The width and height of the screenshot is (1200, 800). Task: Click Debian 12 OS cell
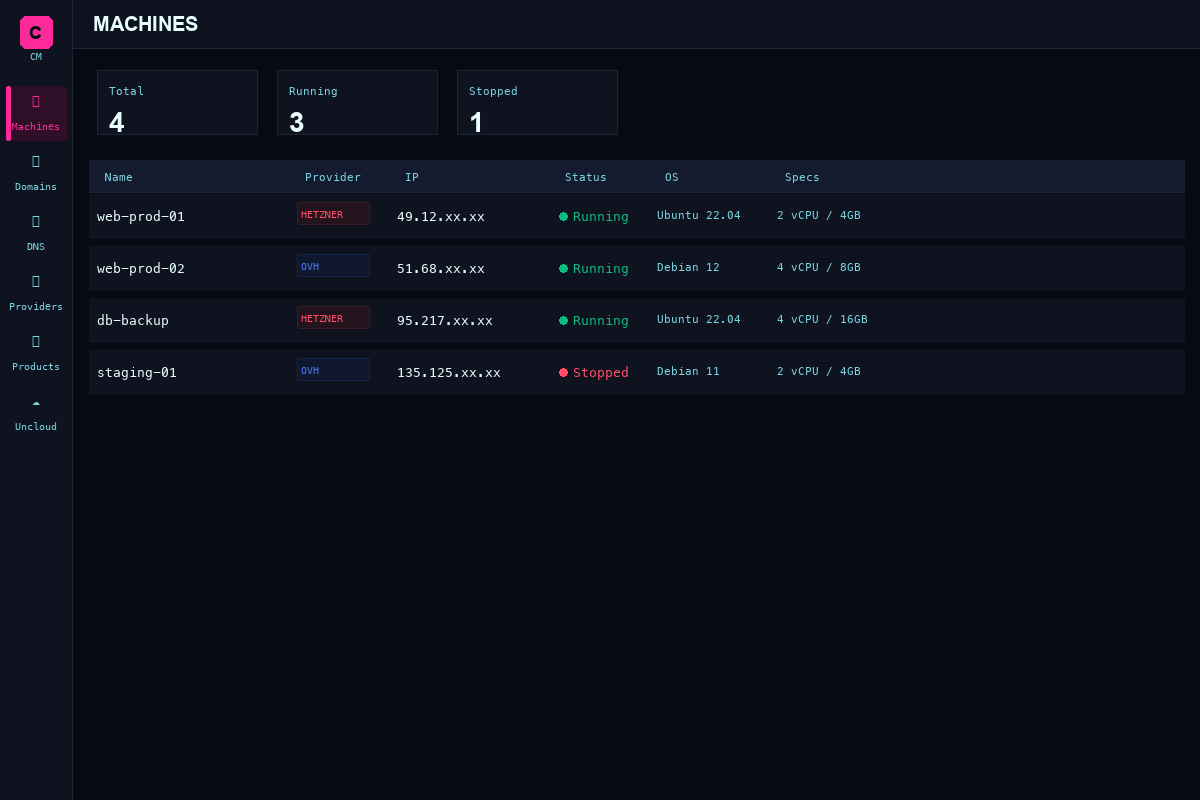688,267
